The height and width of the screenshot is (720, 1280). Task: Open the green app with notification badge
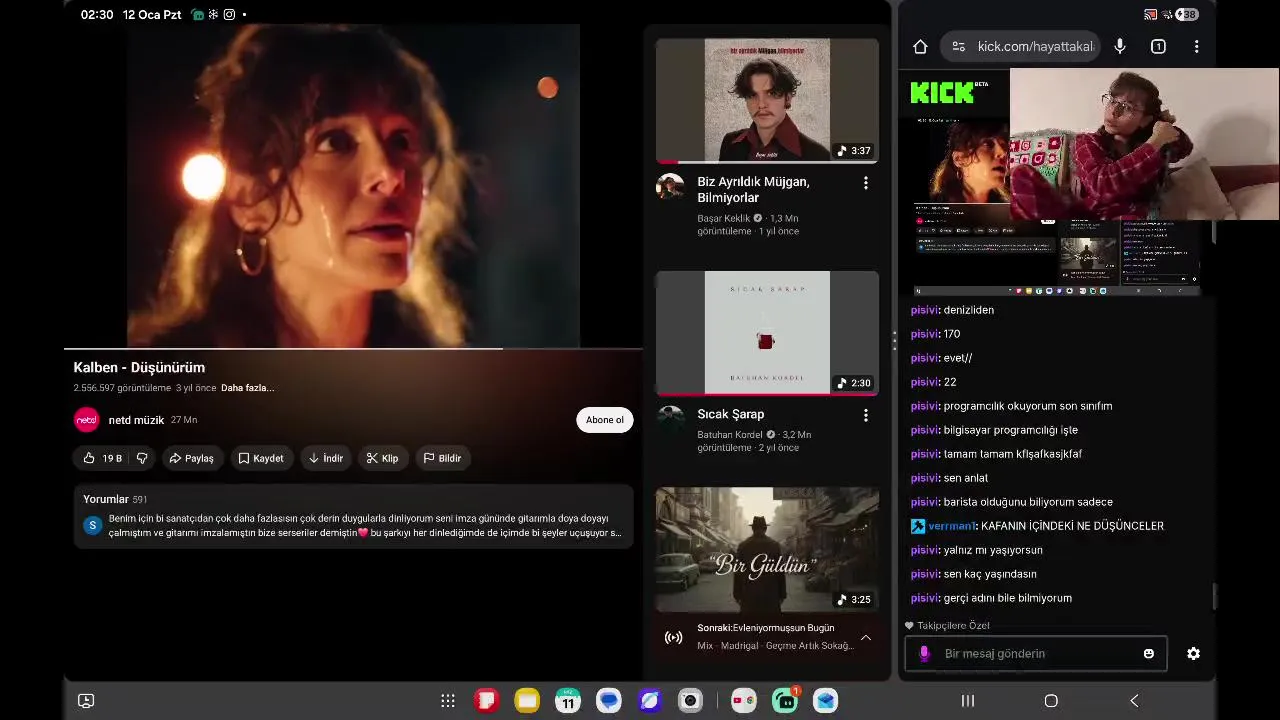tap(785, 701)
